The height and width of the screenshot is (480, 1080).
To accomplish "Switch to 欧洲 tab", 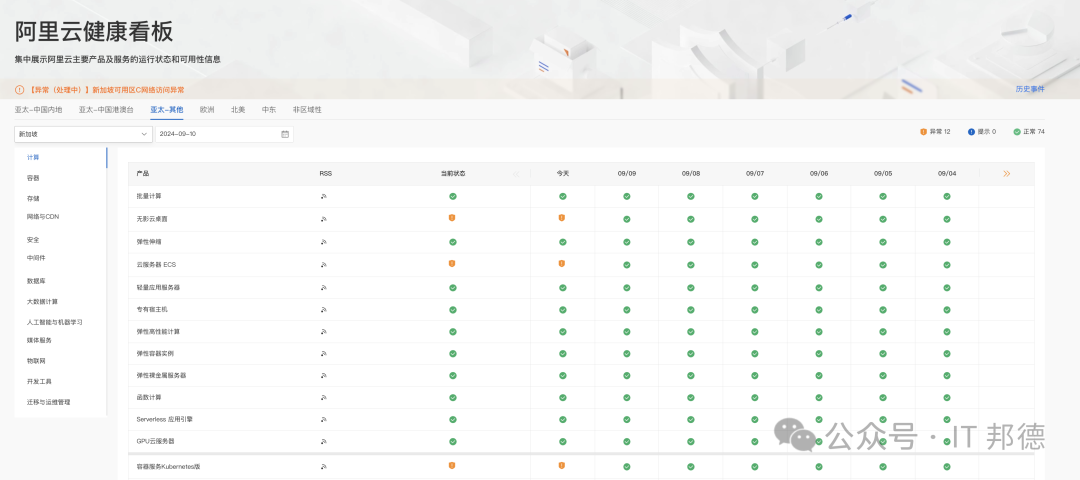I will pyautogui.click(x=207, y=109).
